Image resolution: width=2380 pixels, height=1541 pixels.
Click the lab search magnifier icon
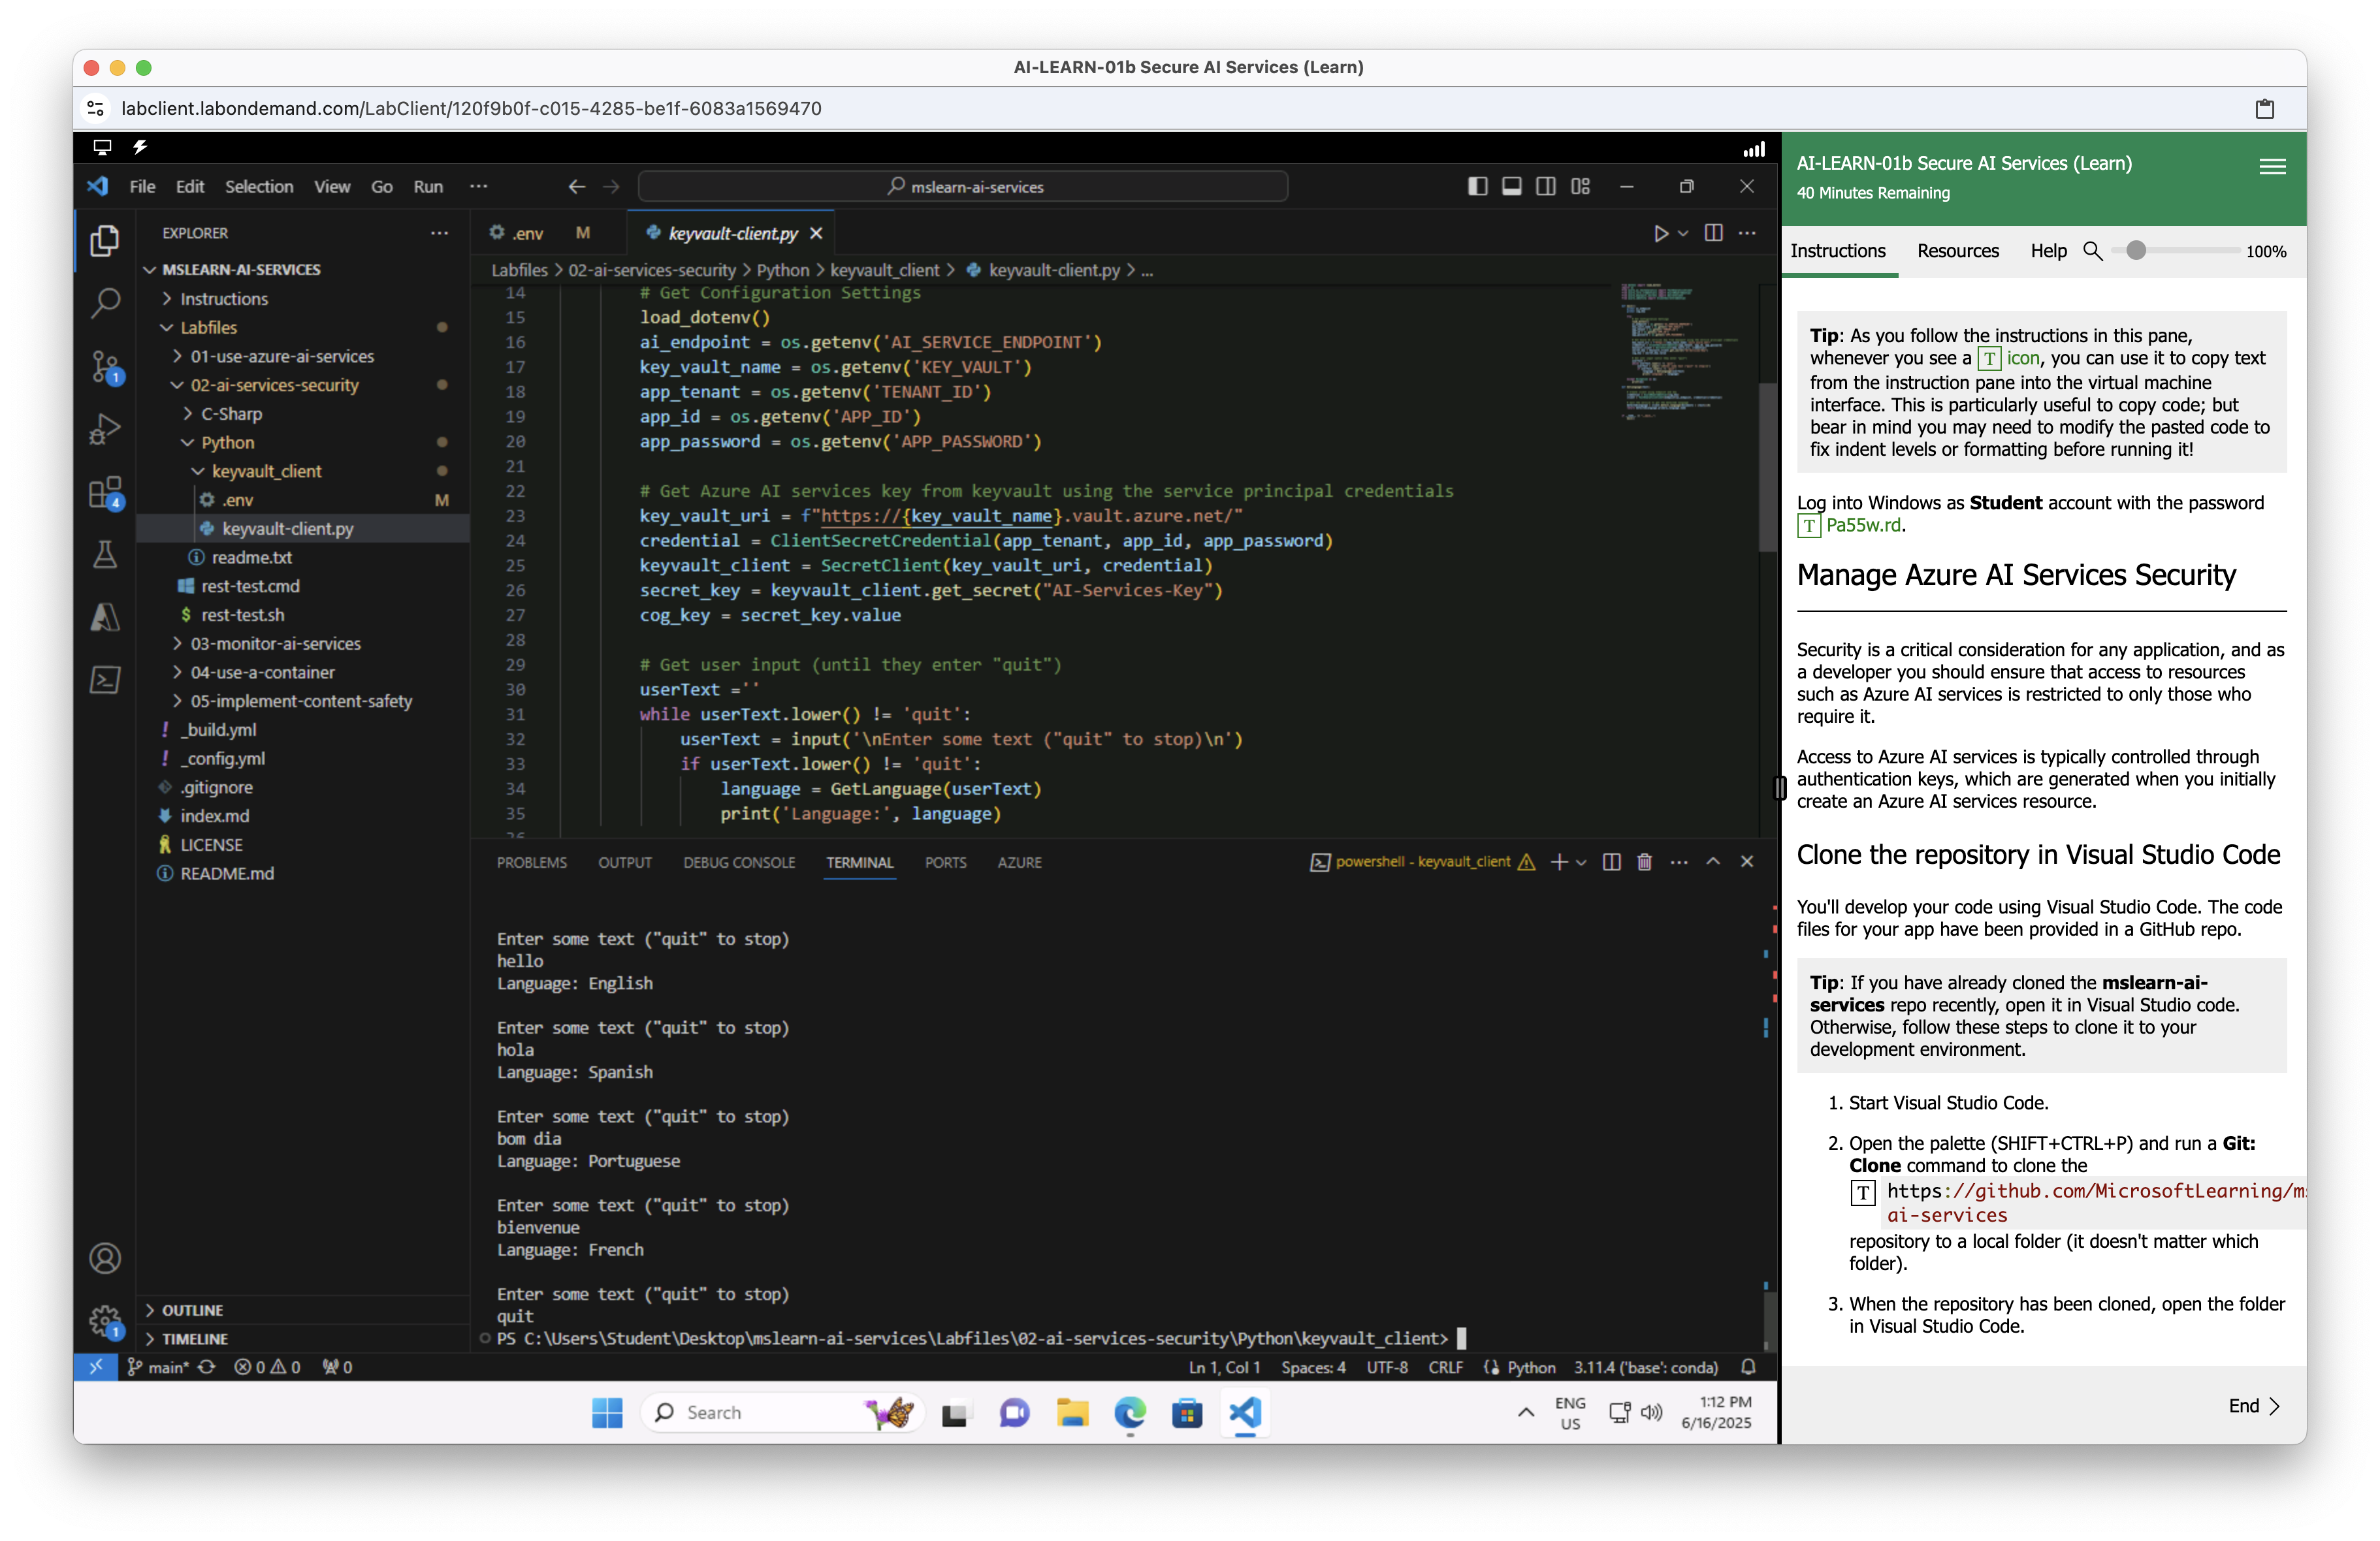pyautogui.click(x=2092, y=251)
